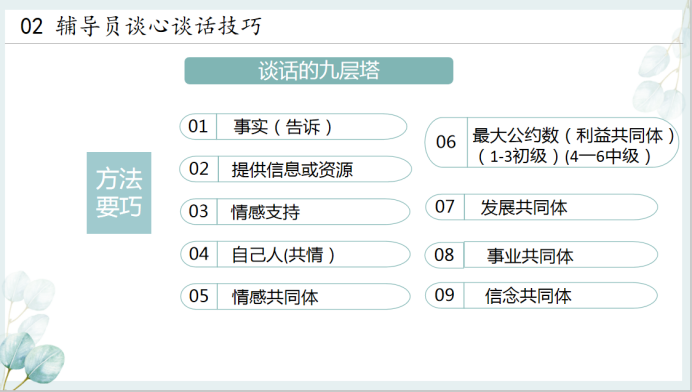Click the number 09 label
This screenshot has height=392, width=692.
[x=444, y=295]
